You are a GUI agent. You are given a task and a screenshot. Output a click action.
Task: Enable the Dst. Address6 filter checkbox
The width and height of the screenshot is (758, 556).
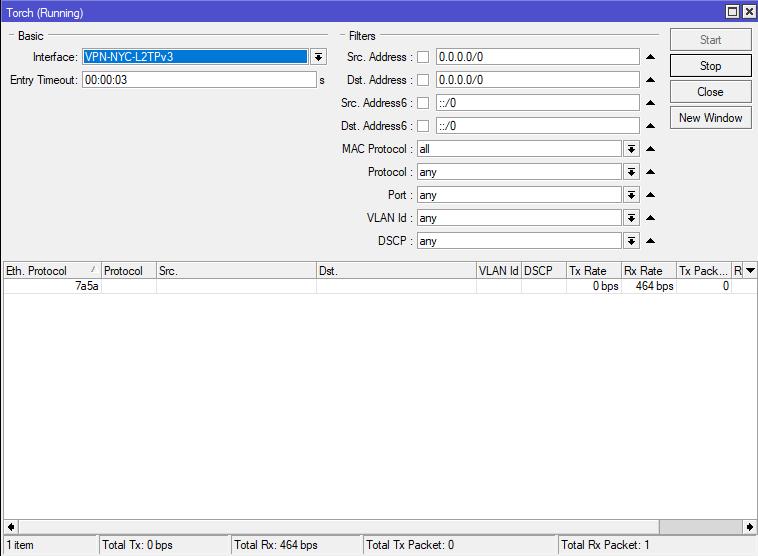point(423,126)
